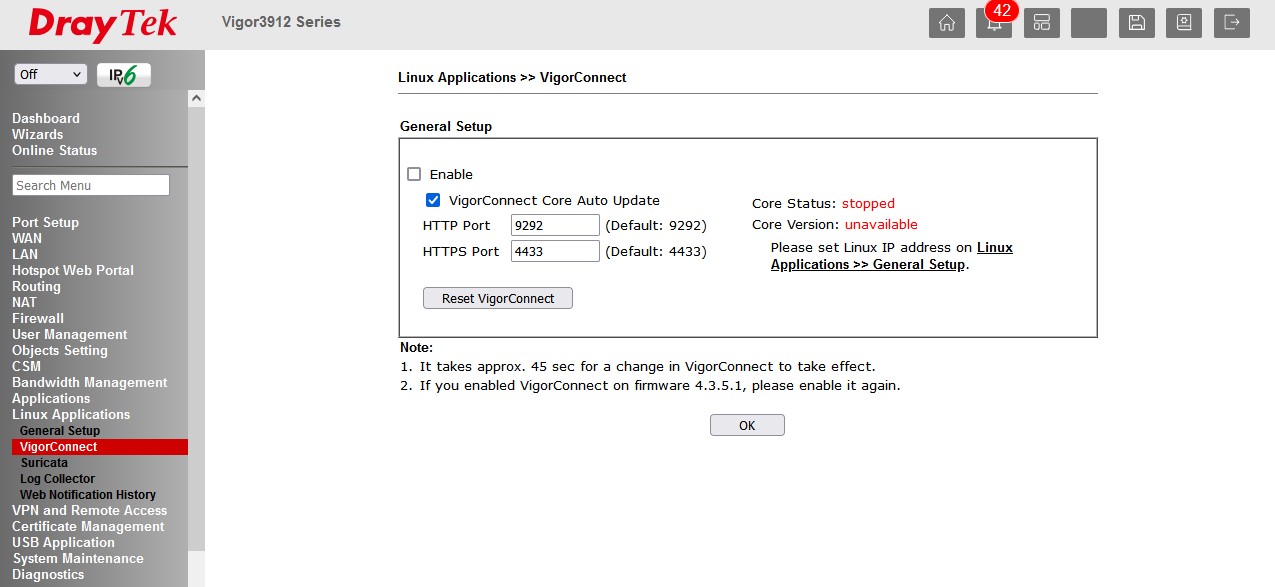Expand VPN and Remote Access menu
Image resolution: width=1275 pixels, height=587 pixels.
click(89, 510)
